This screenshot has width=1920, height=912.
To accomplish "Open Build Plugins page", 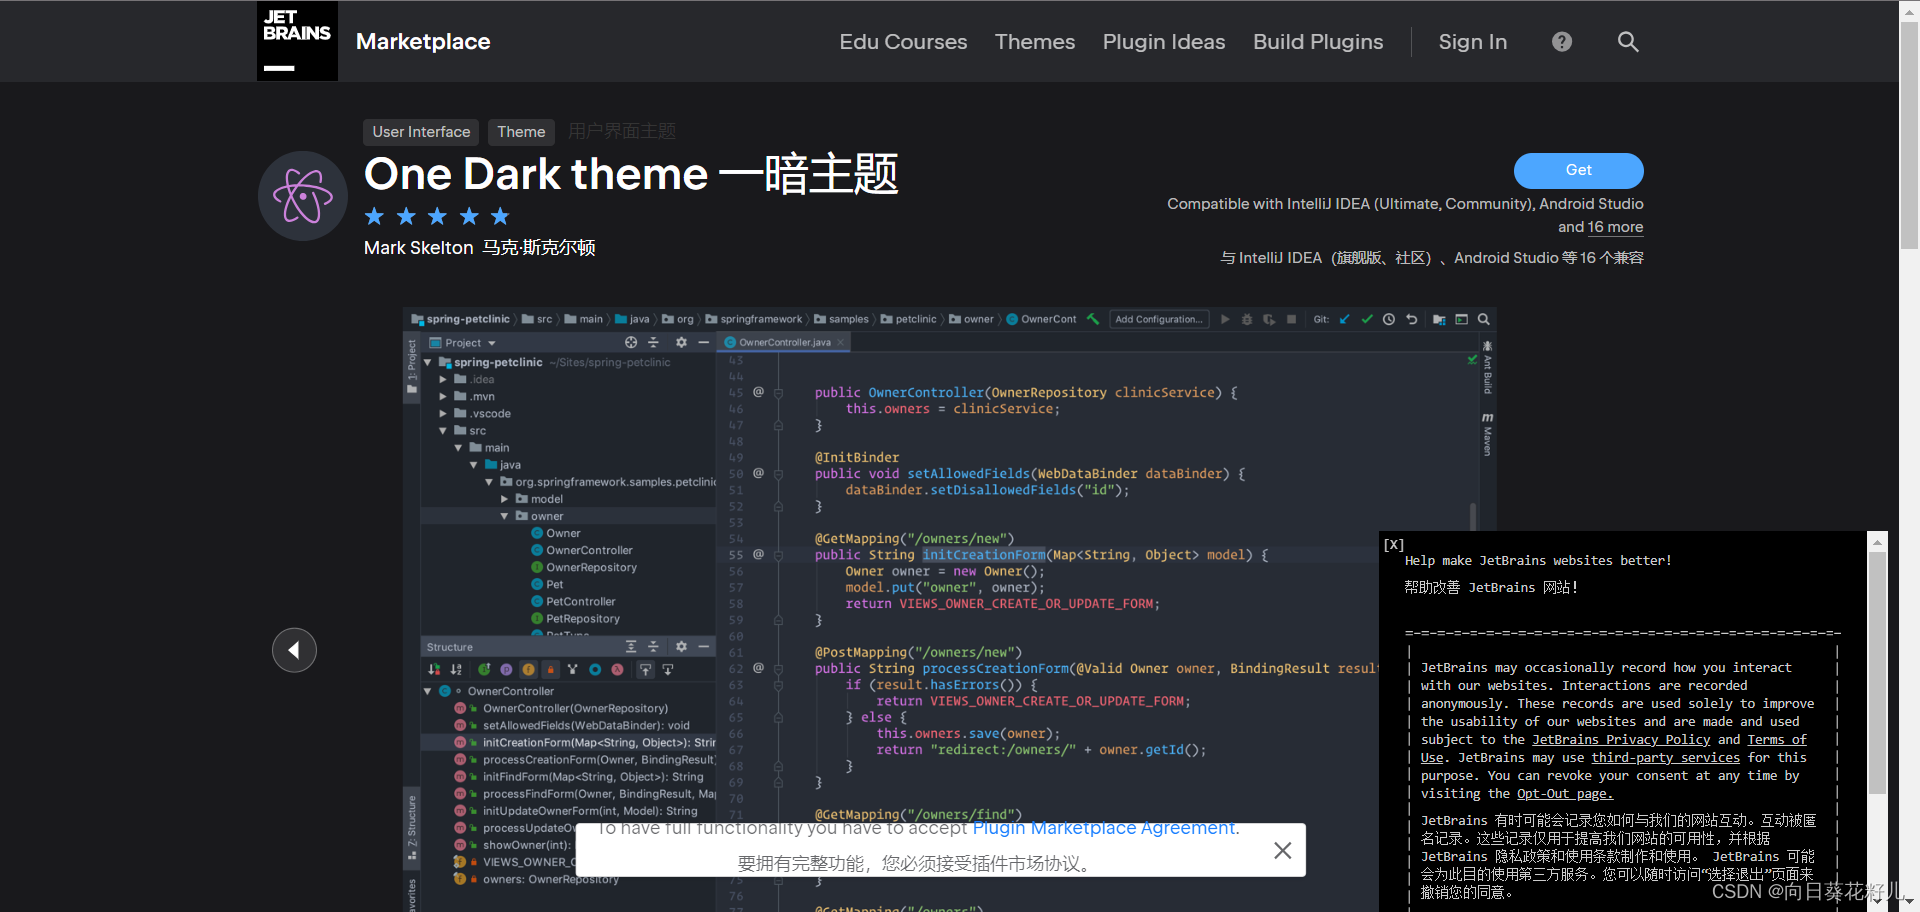I will 1318,42.
